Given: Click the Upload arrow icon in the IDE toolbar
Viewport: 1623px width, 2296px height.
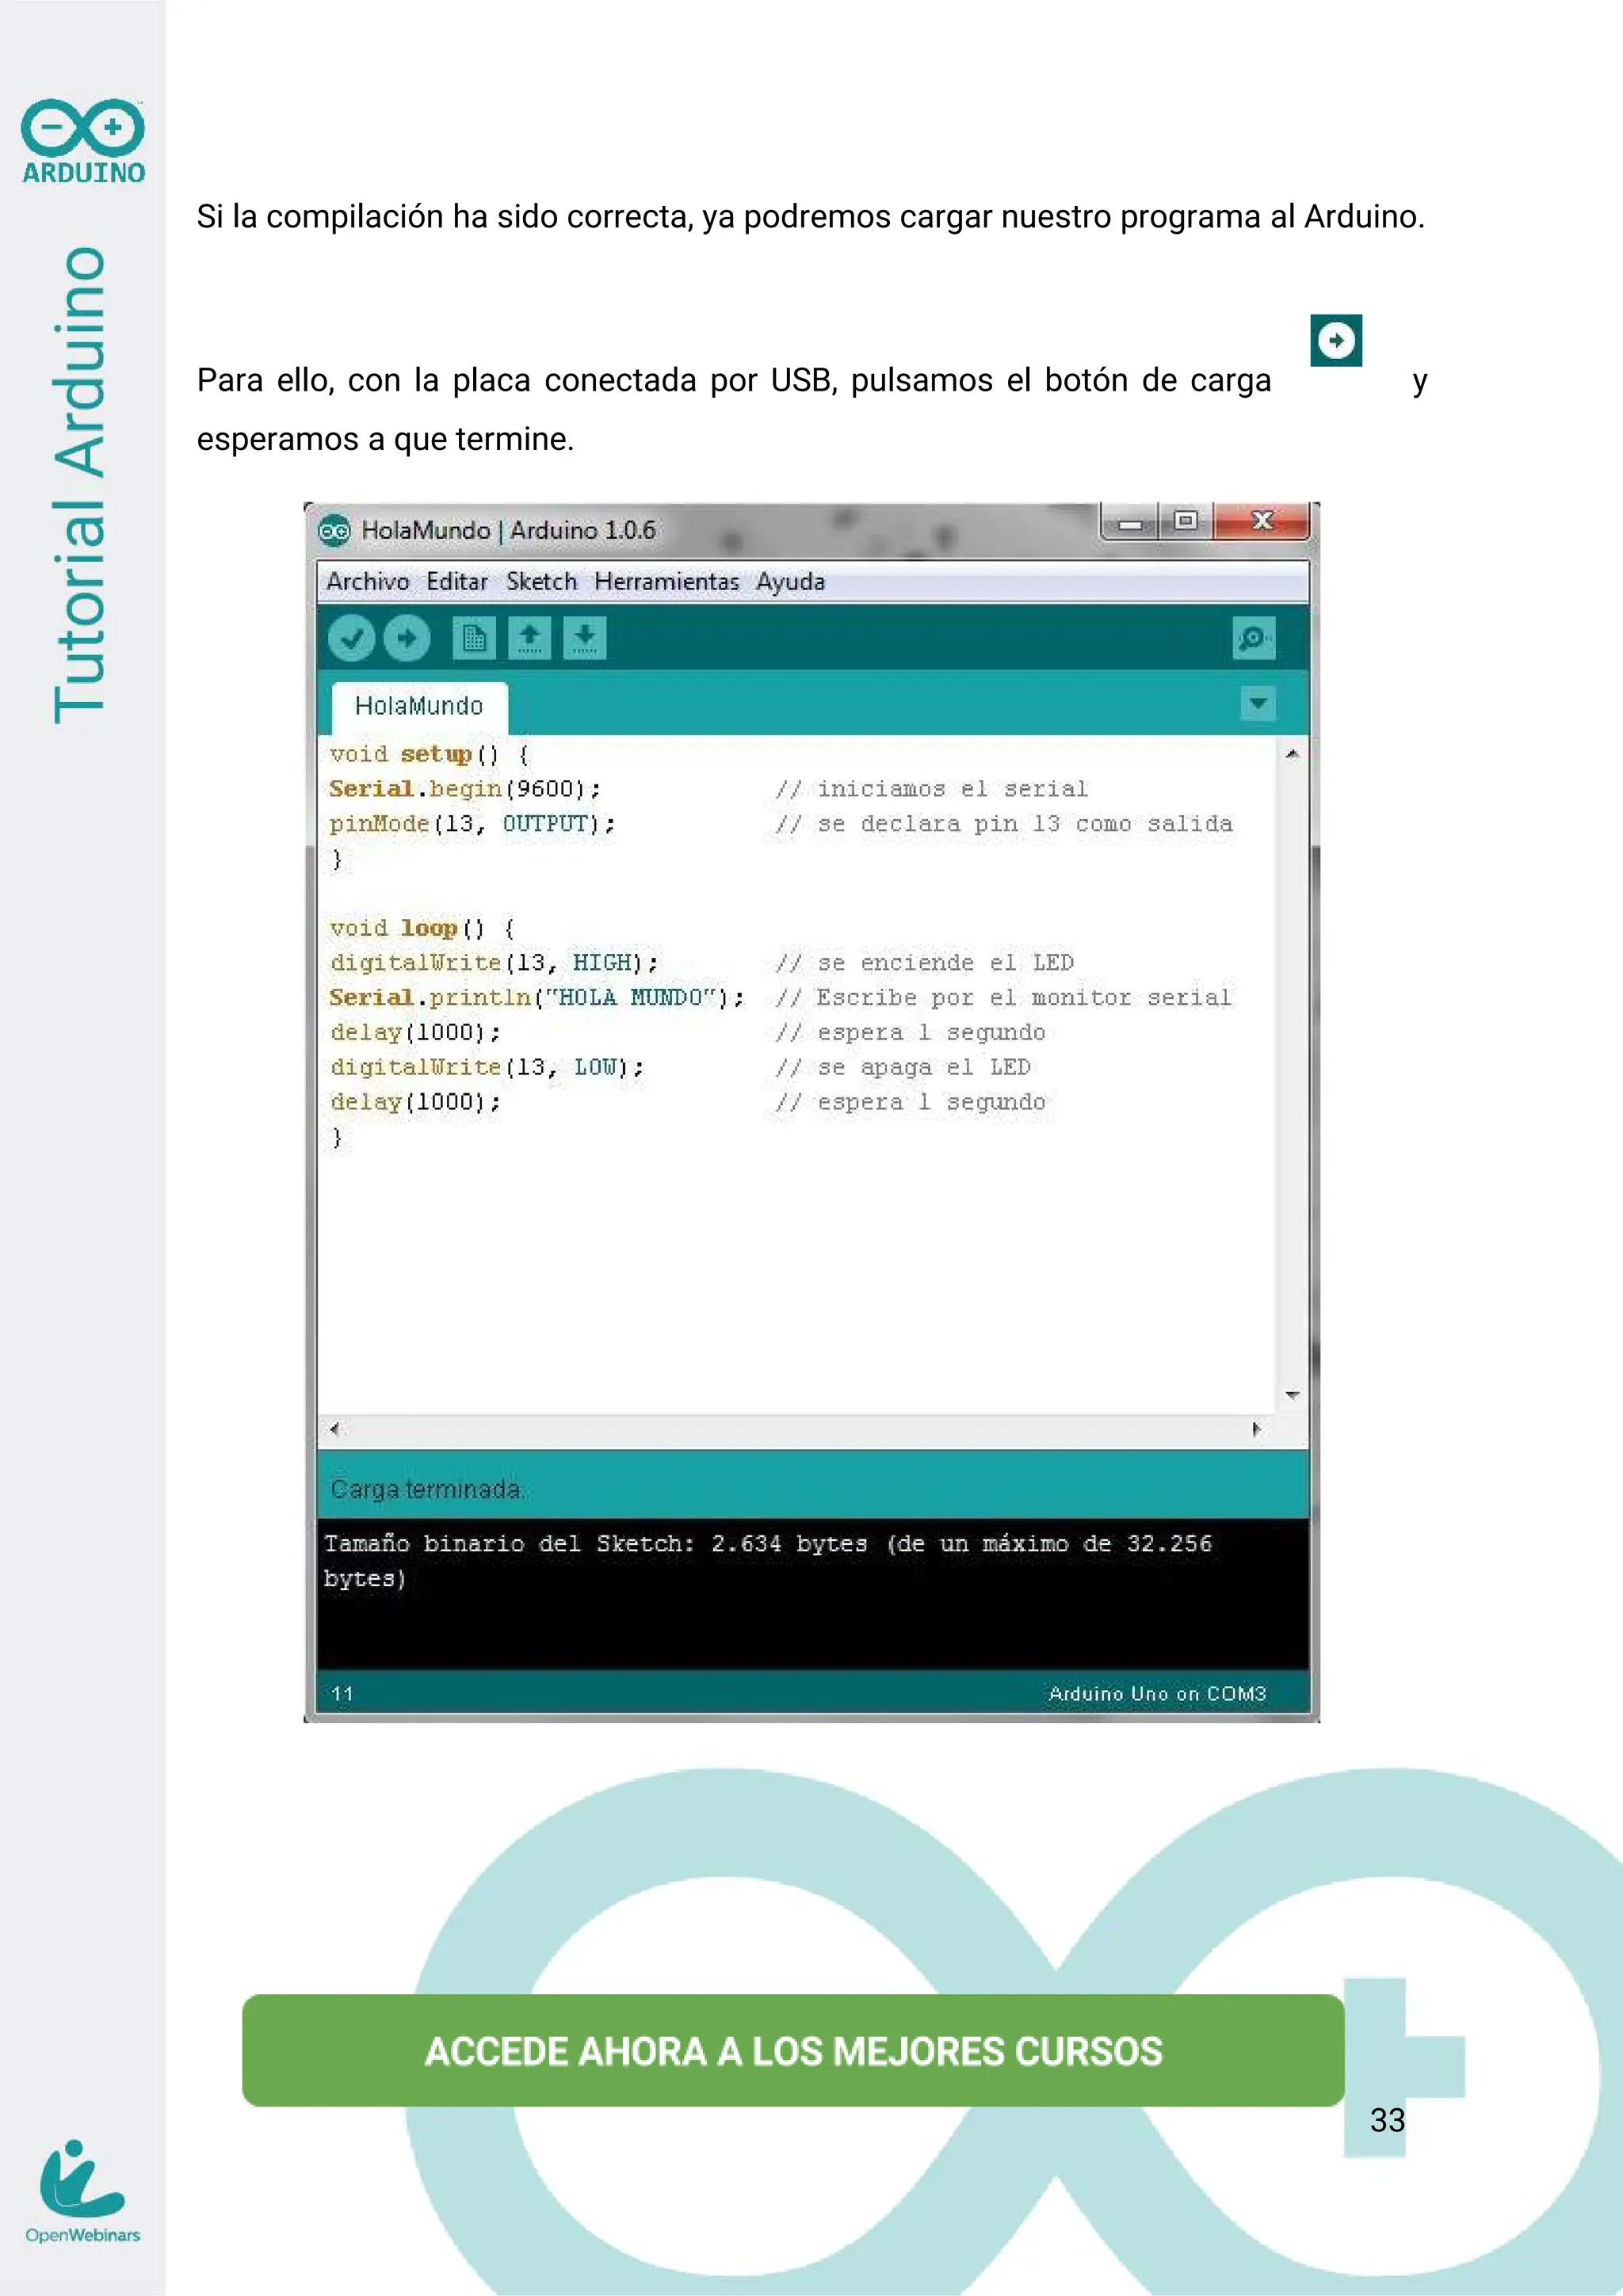Looking at the screenshot, I should tap(406, 638).
